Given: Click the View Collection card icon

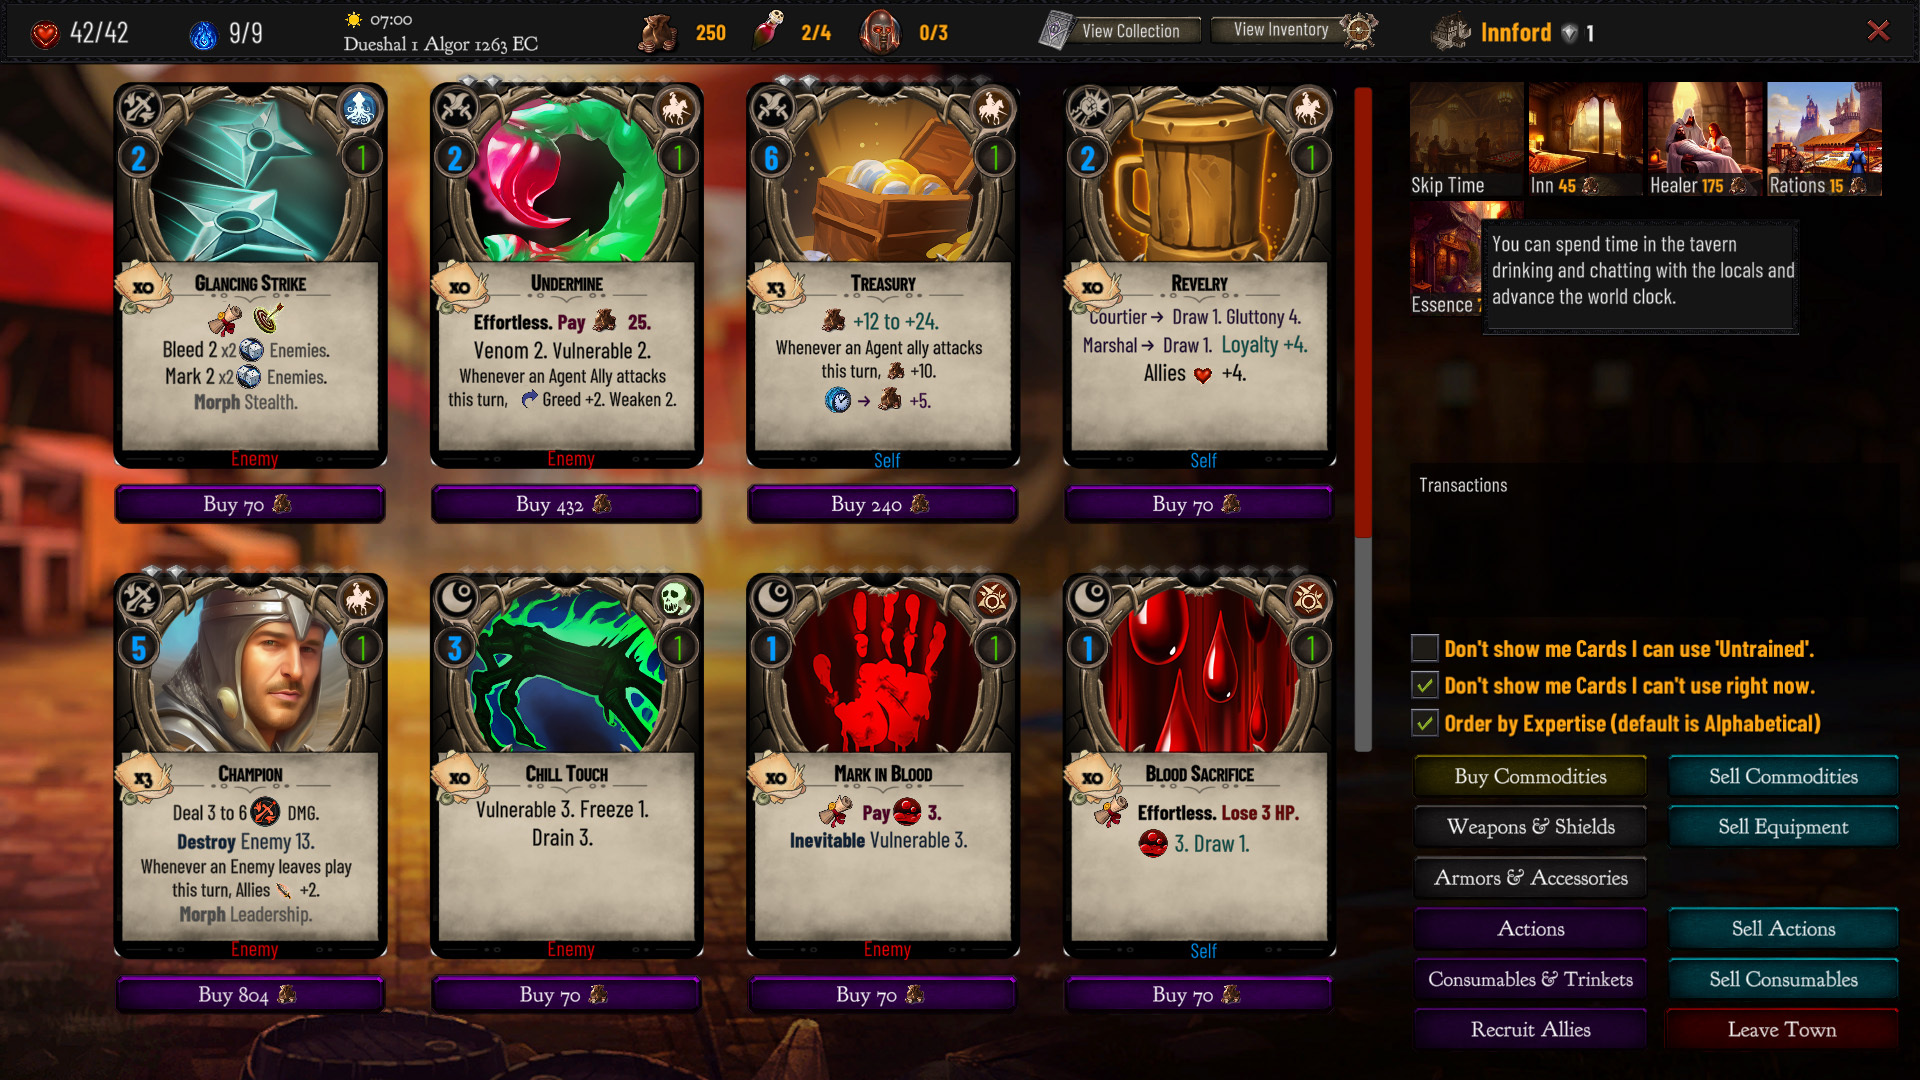Looking at the screenshot, I should (1056, 31).
